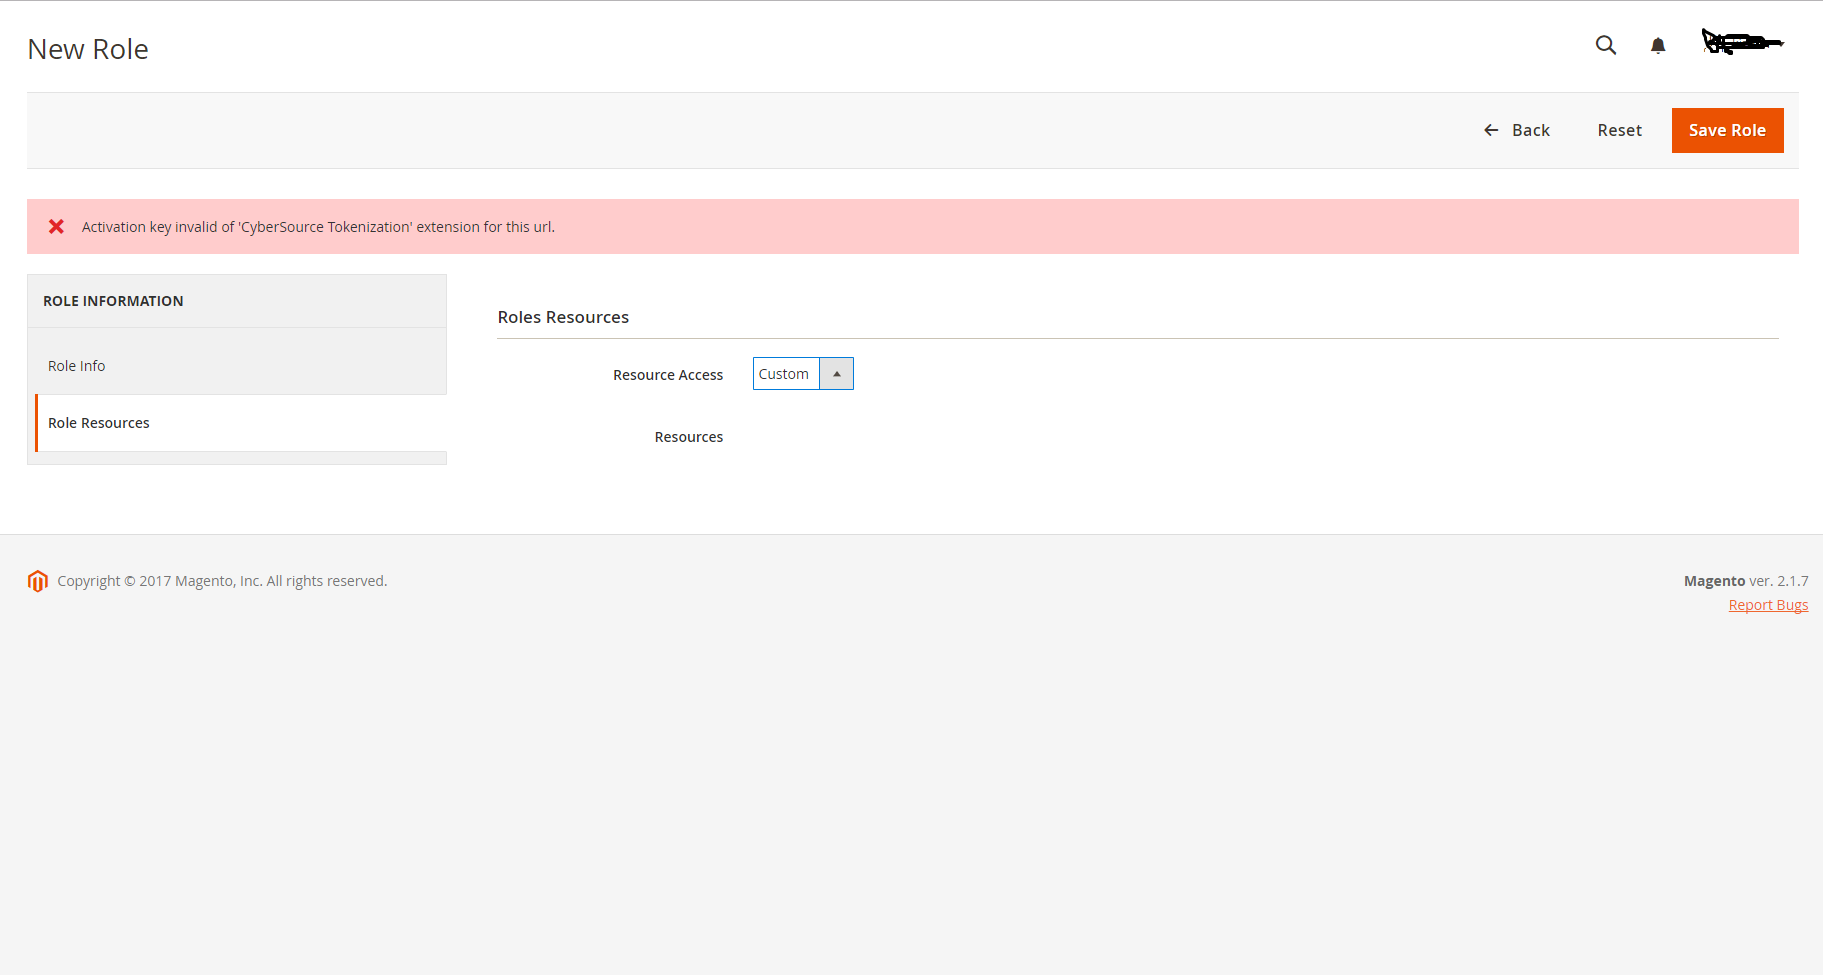
Task: Click the left arrow beside Back
Action: (1491, 130)
